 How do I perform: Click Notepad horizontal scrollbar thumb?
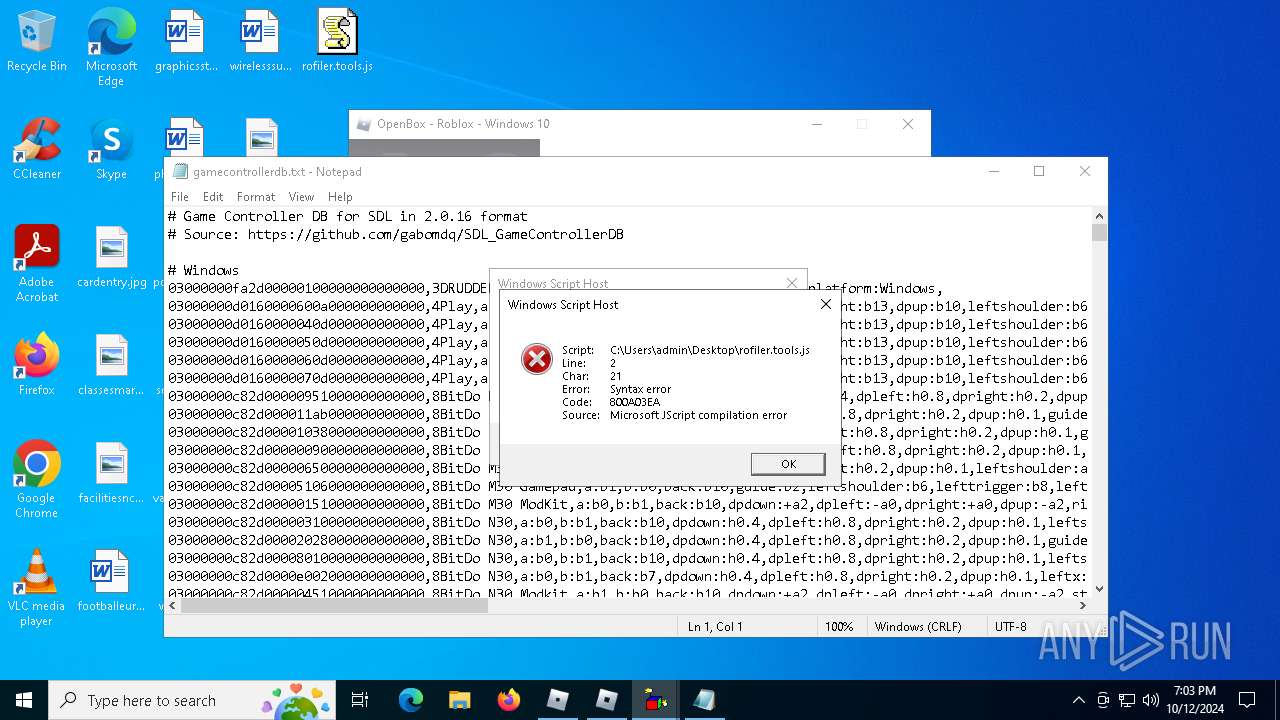coord(334,605)
